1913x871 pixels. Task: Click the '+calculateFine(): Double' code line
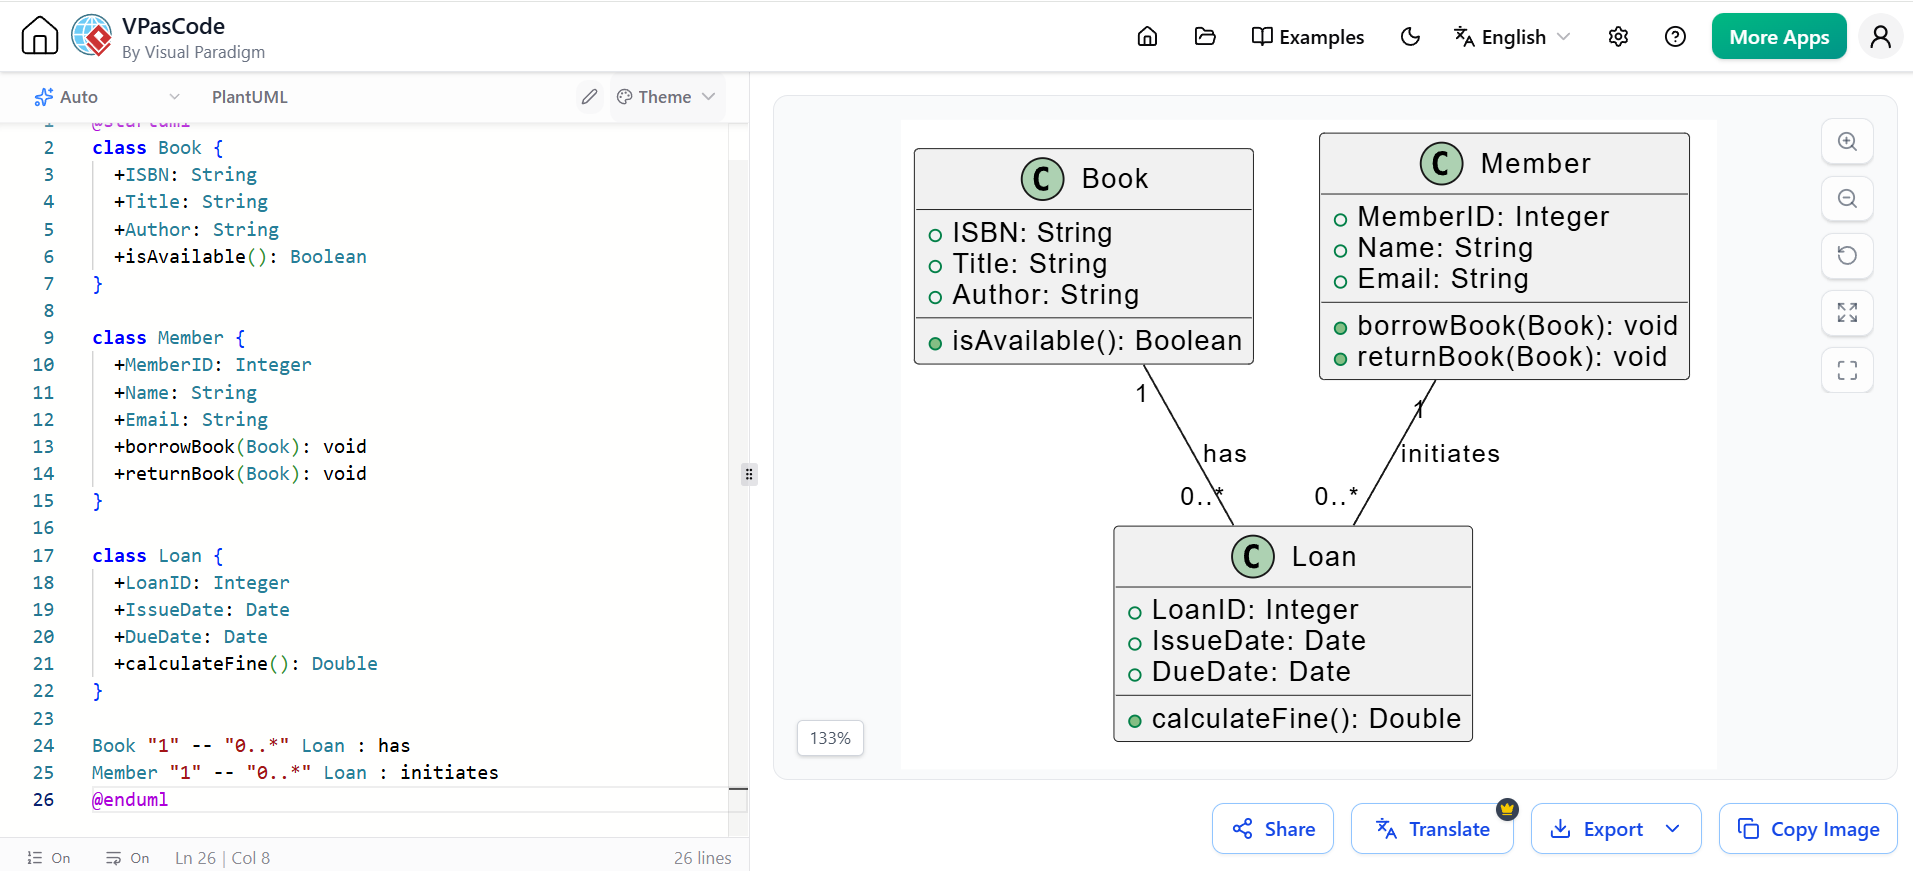pos(246,664)
